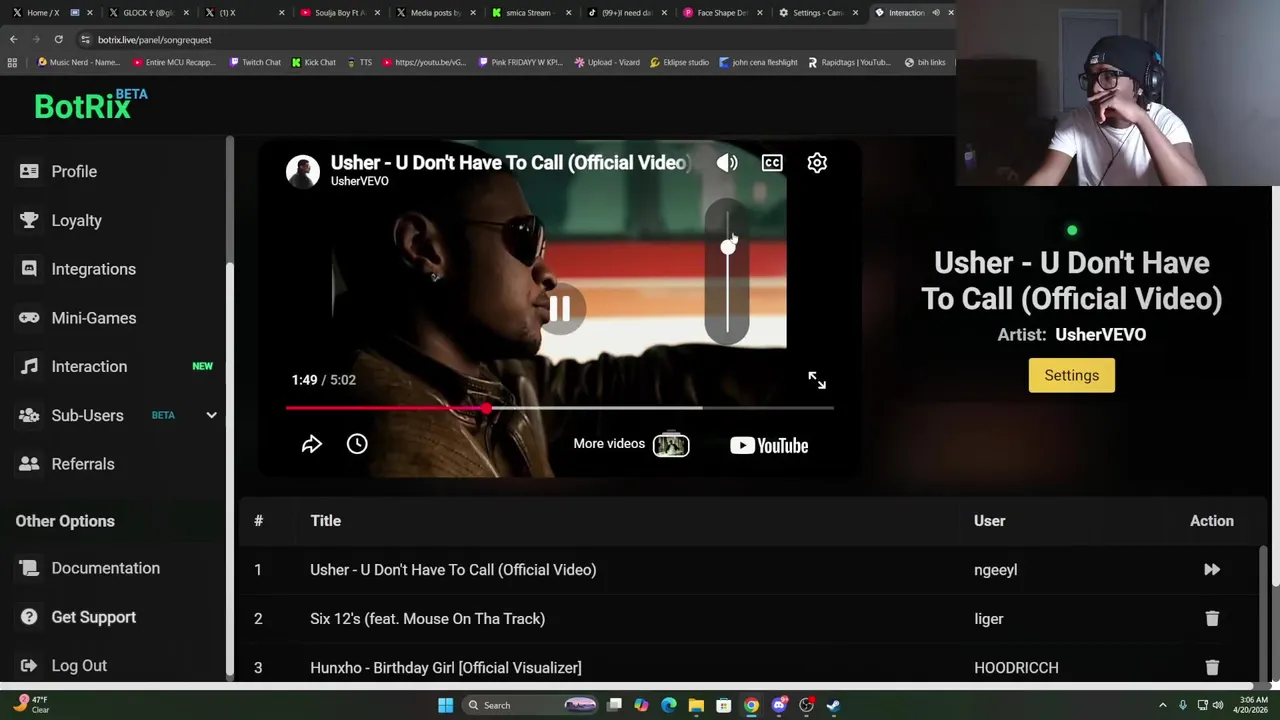The image size is (1280, 720).
Task: Pause the Usher video
Action: (559, 309)
